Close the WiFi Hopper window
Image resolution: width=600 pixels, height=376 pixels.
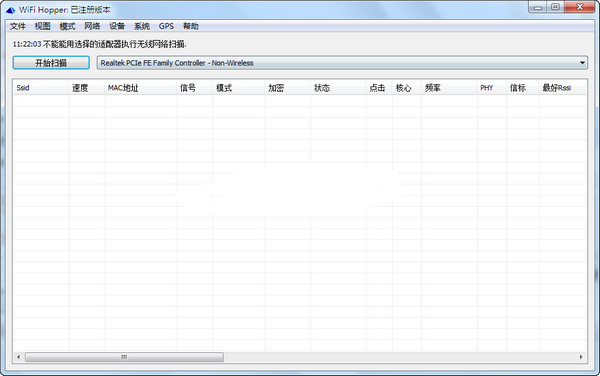point(580,7)
